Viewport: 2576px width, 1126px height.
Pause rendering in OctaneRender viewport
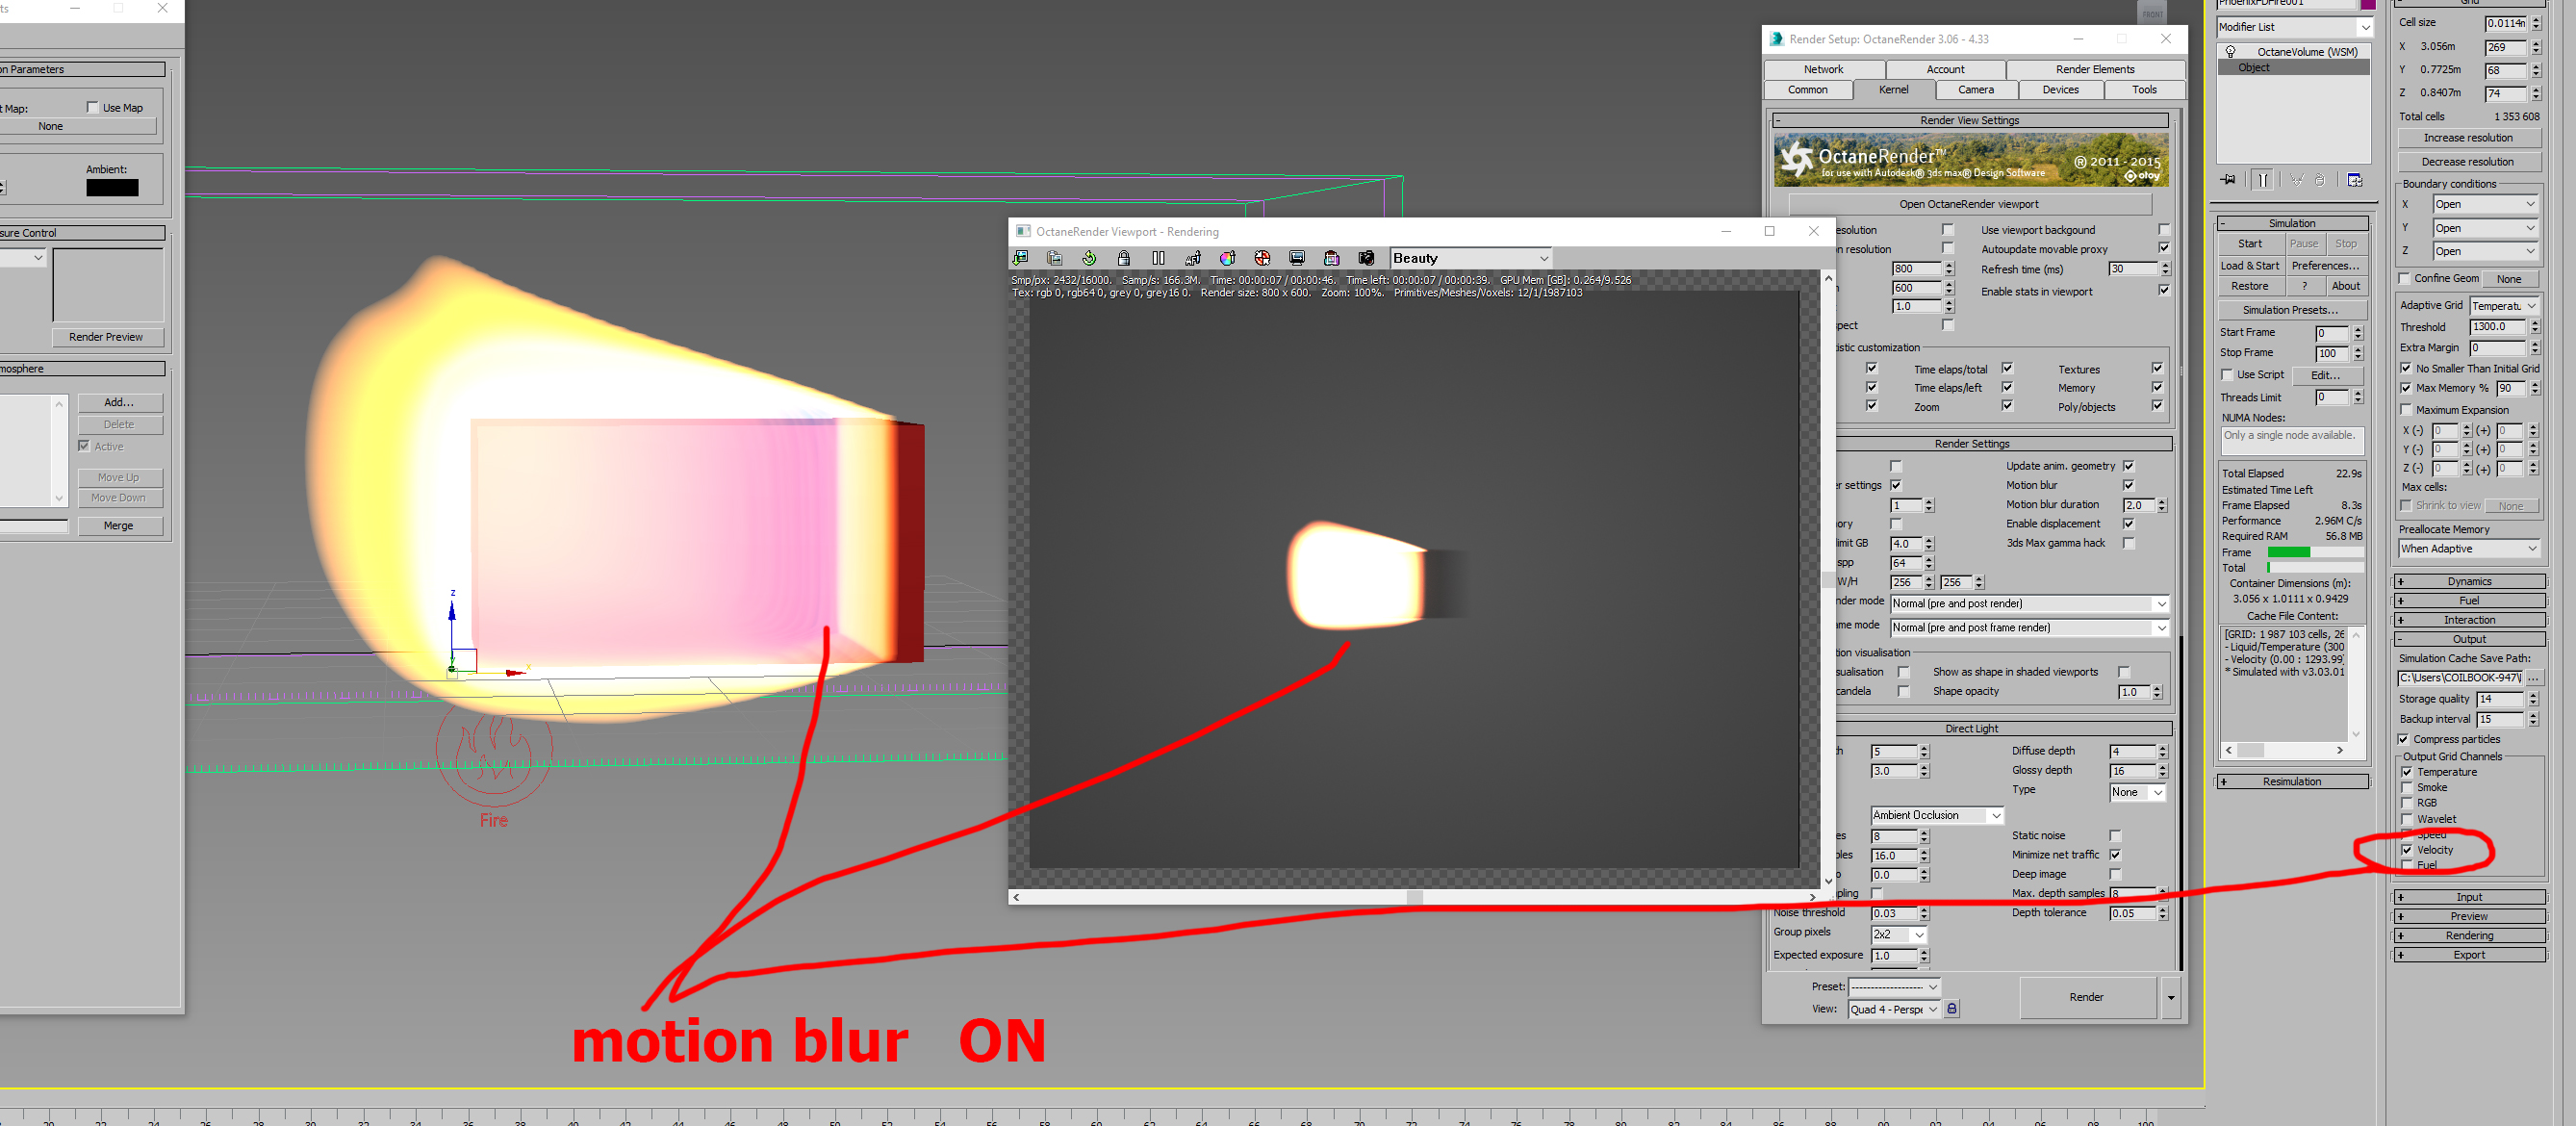coord(1158,258)
